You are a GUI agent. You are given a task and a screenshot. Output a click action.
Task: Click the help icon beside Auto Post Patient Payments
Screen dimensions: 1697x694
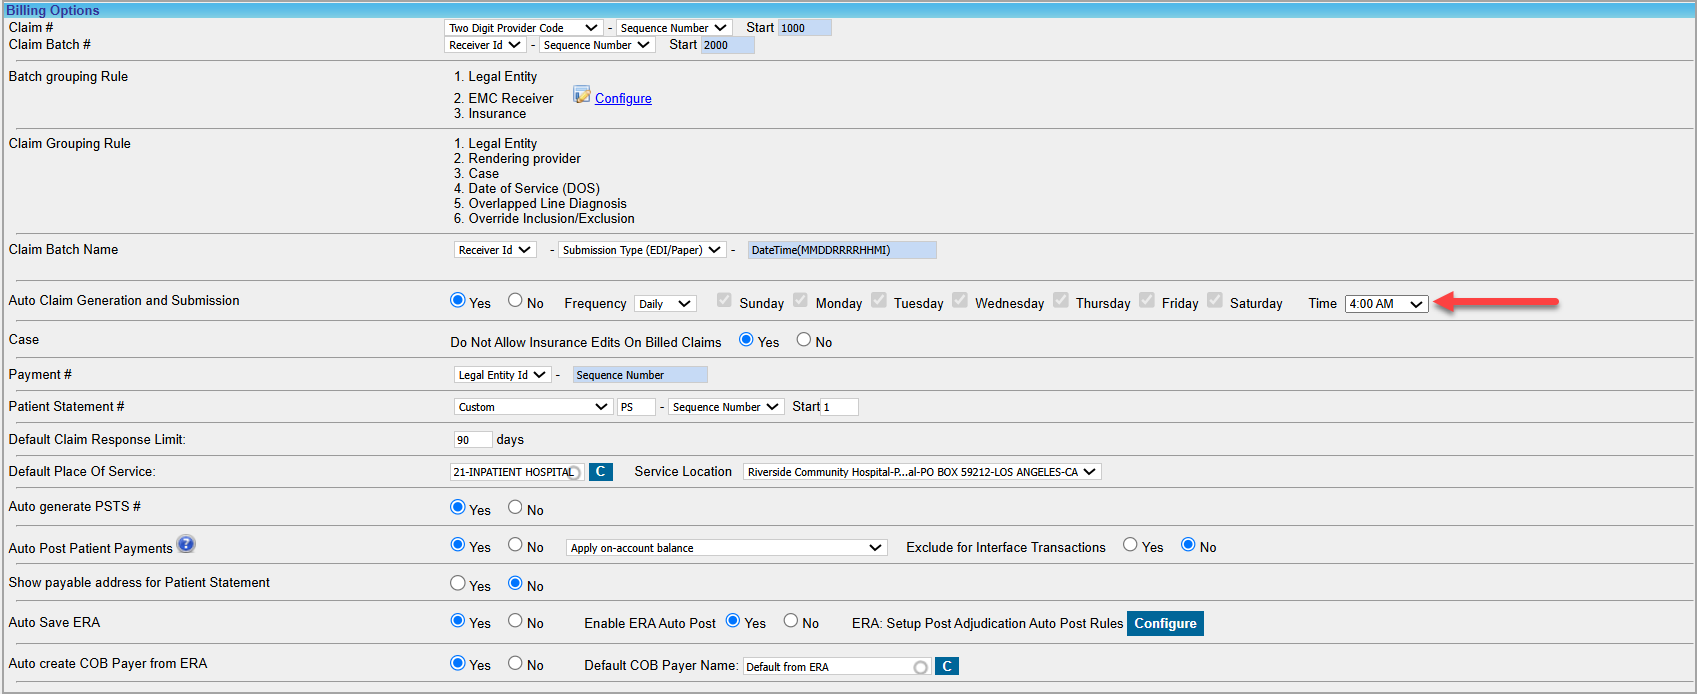pos(186,544)
